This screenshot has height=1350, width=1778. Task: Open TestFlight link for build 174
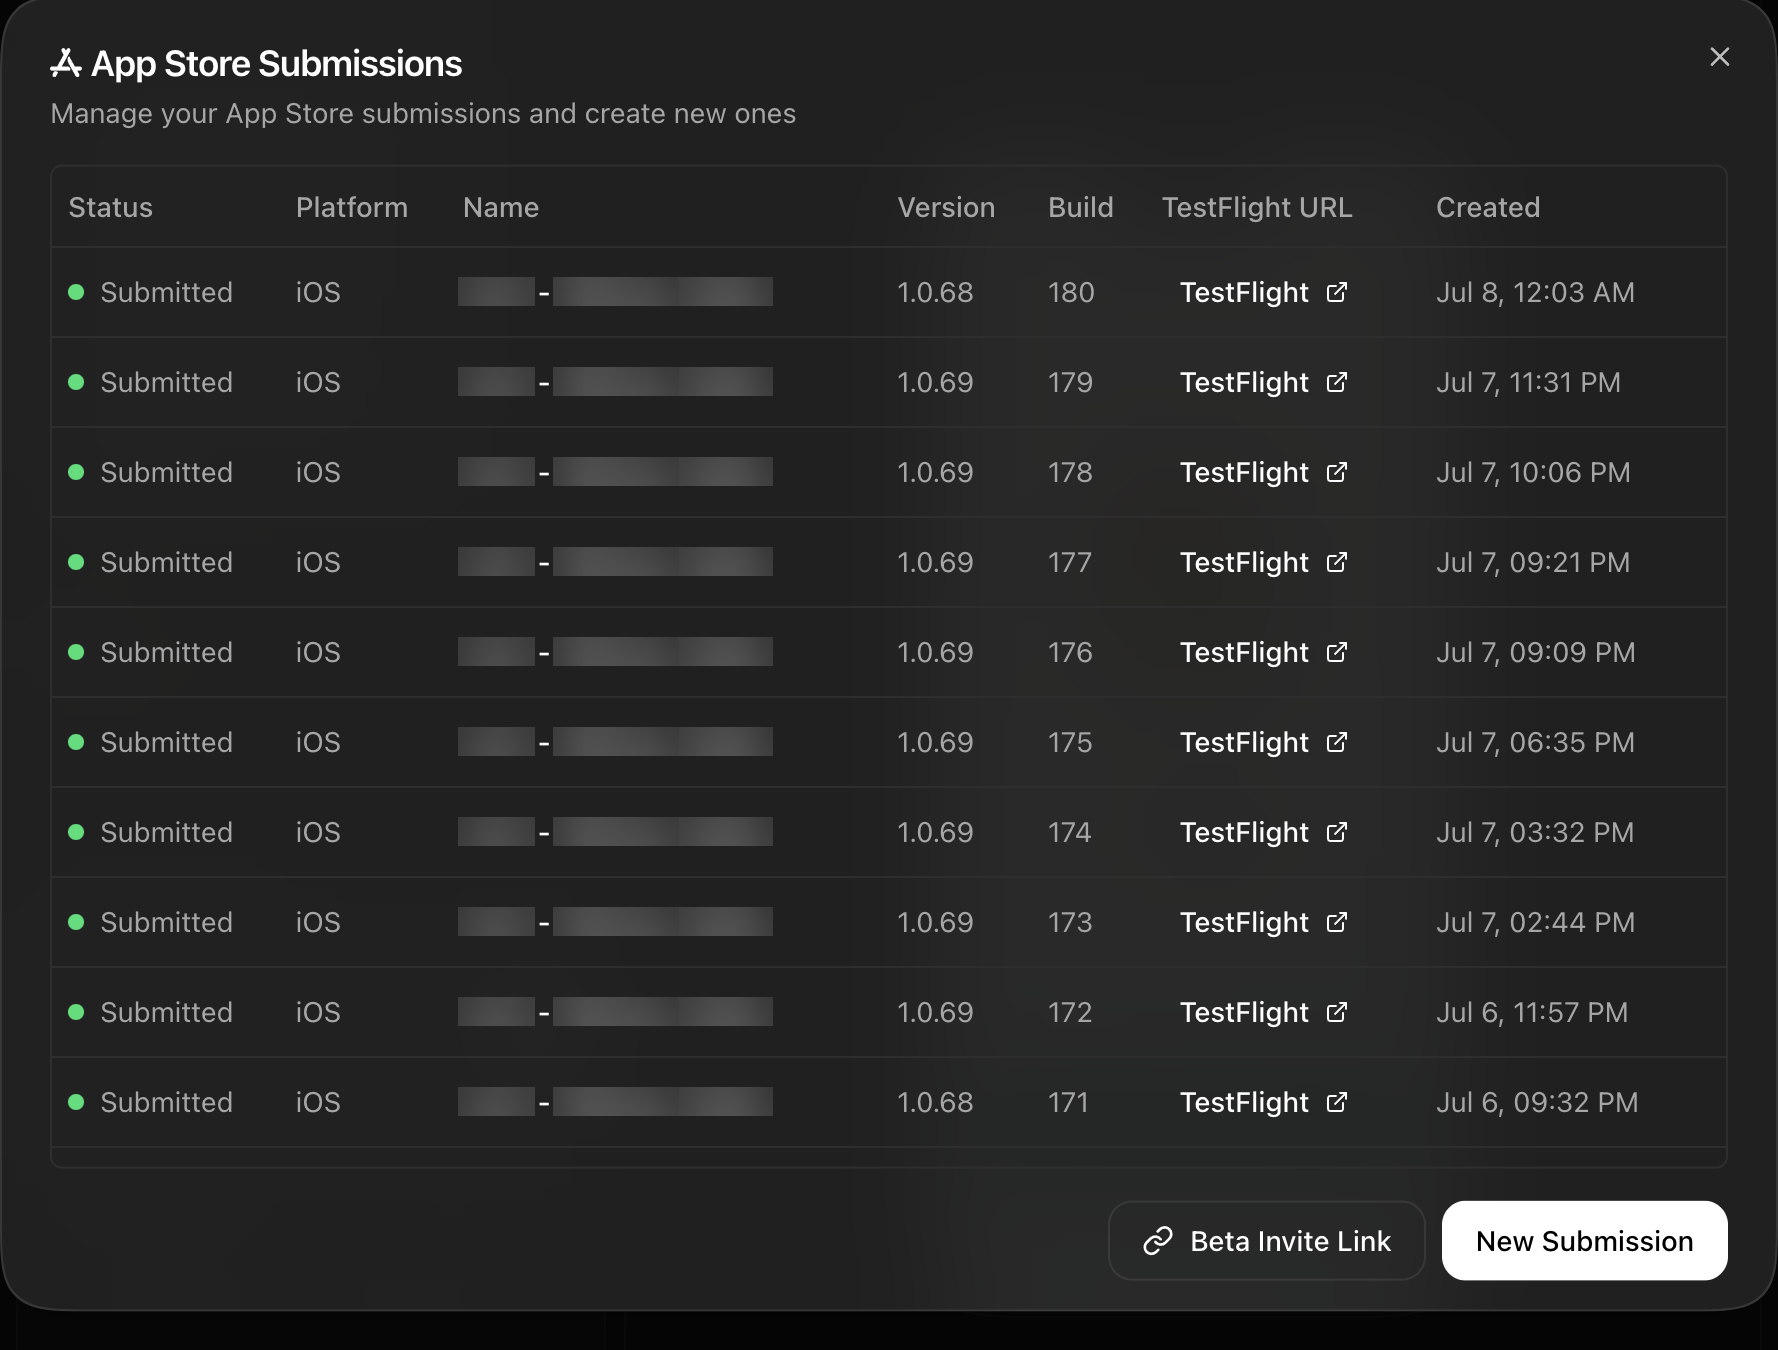coord(1264,832)
